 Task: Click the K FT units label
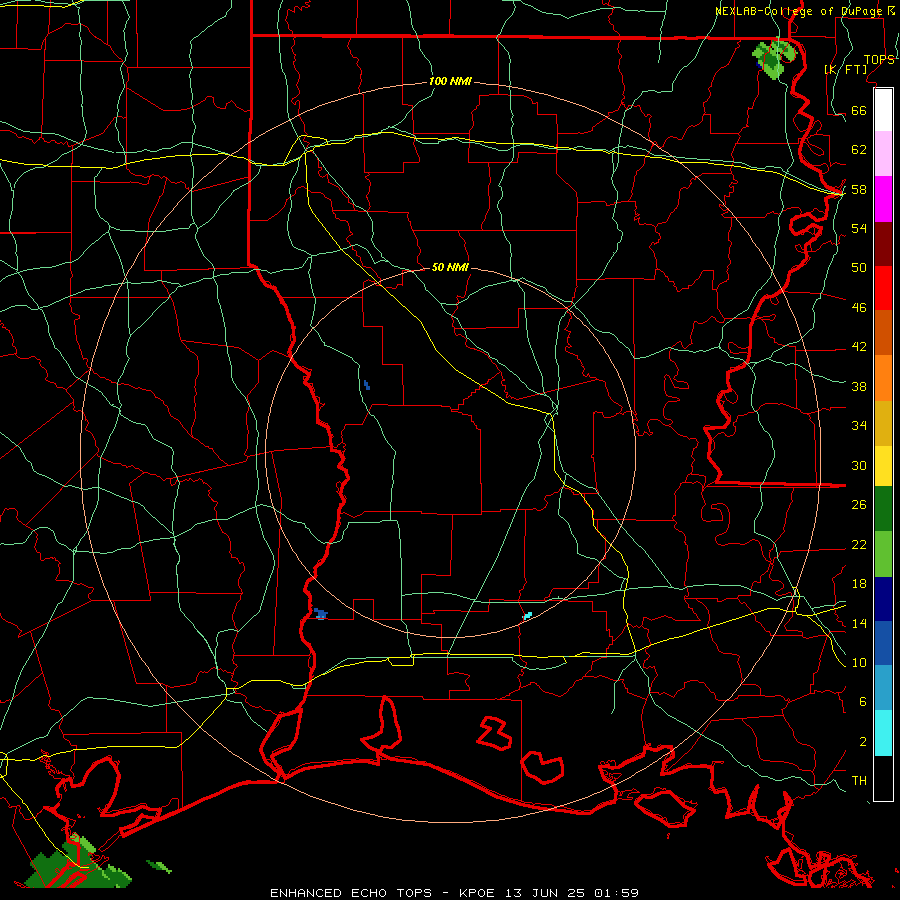pyautogui.click(x=845, y=69)
